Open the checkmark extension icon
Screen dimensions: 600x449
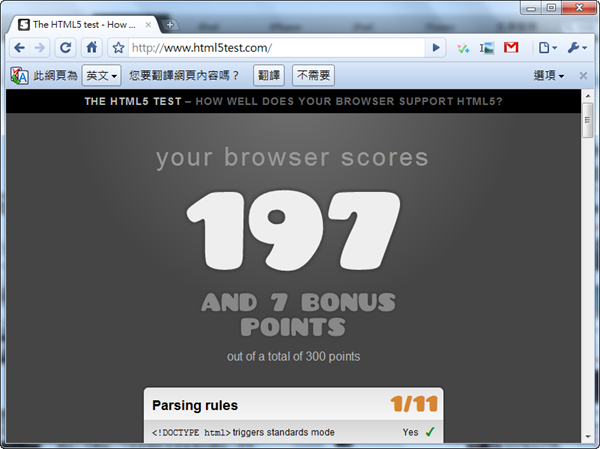click(463, 48)
